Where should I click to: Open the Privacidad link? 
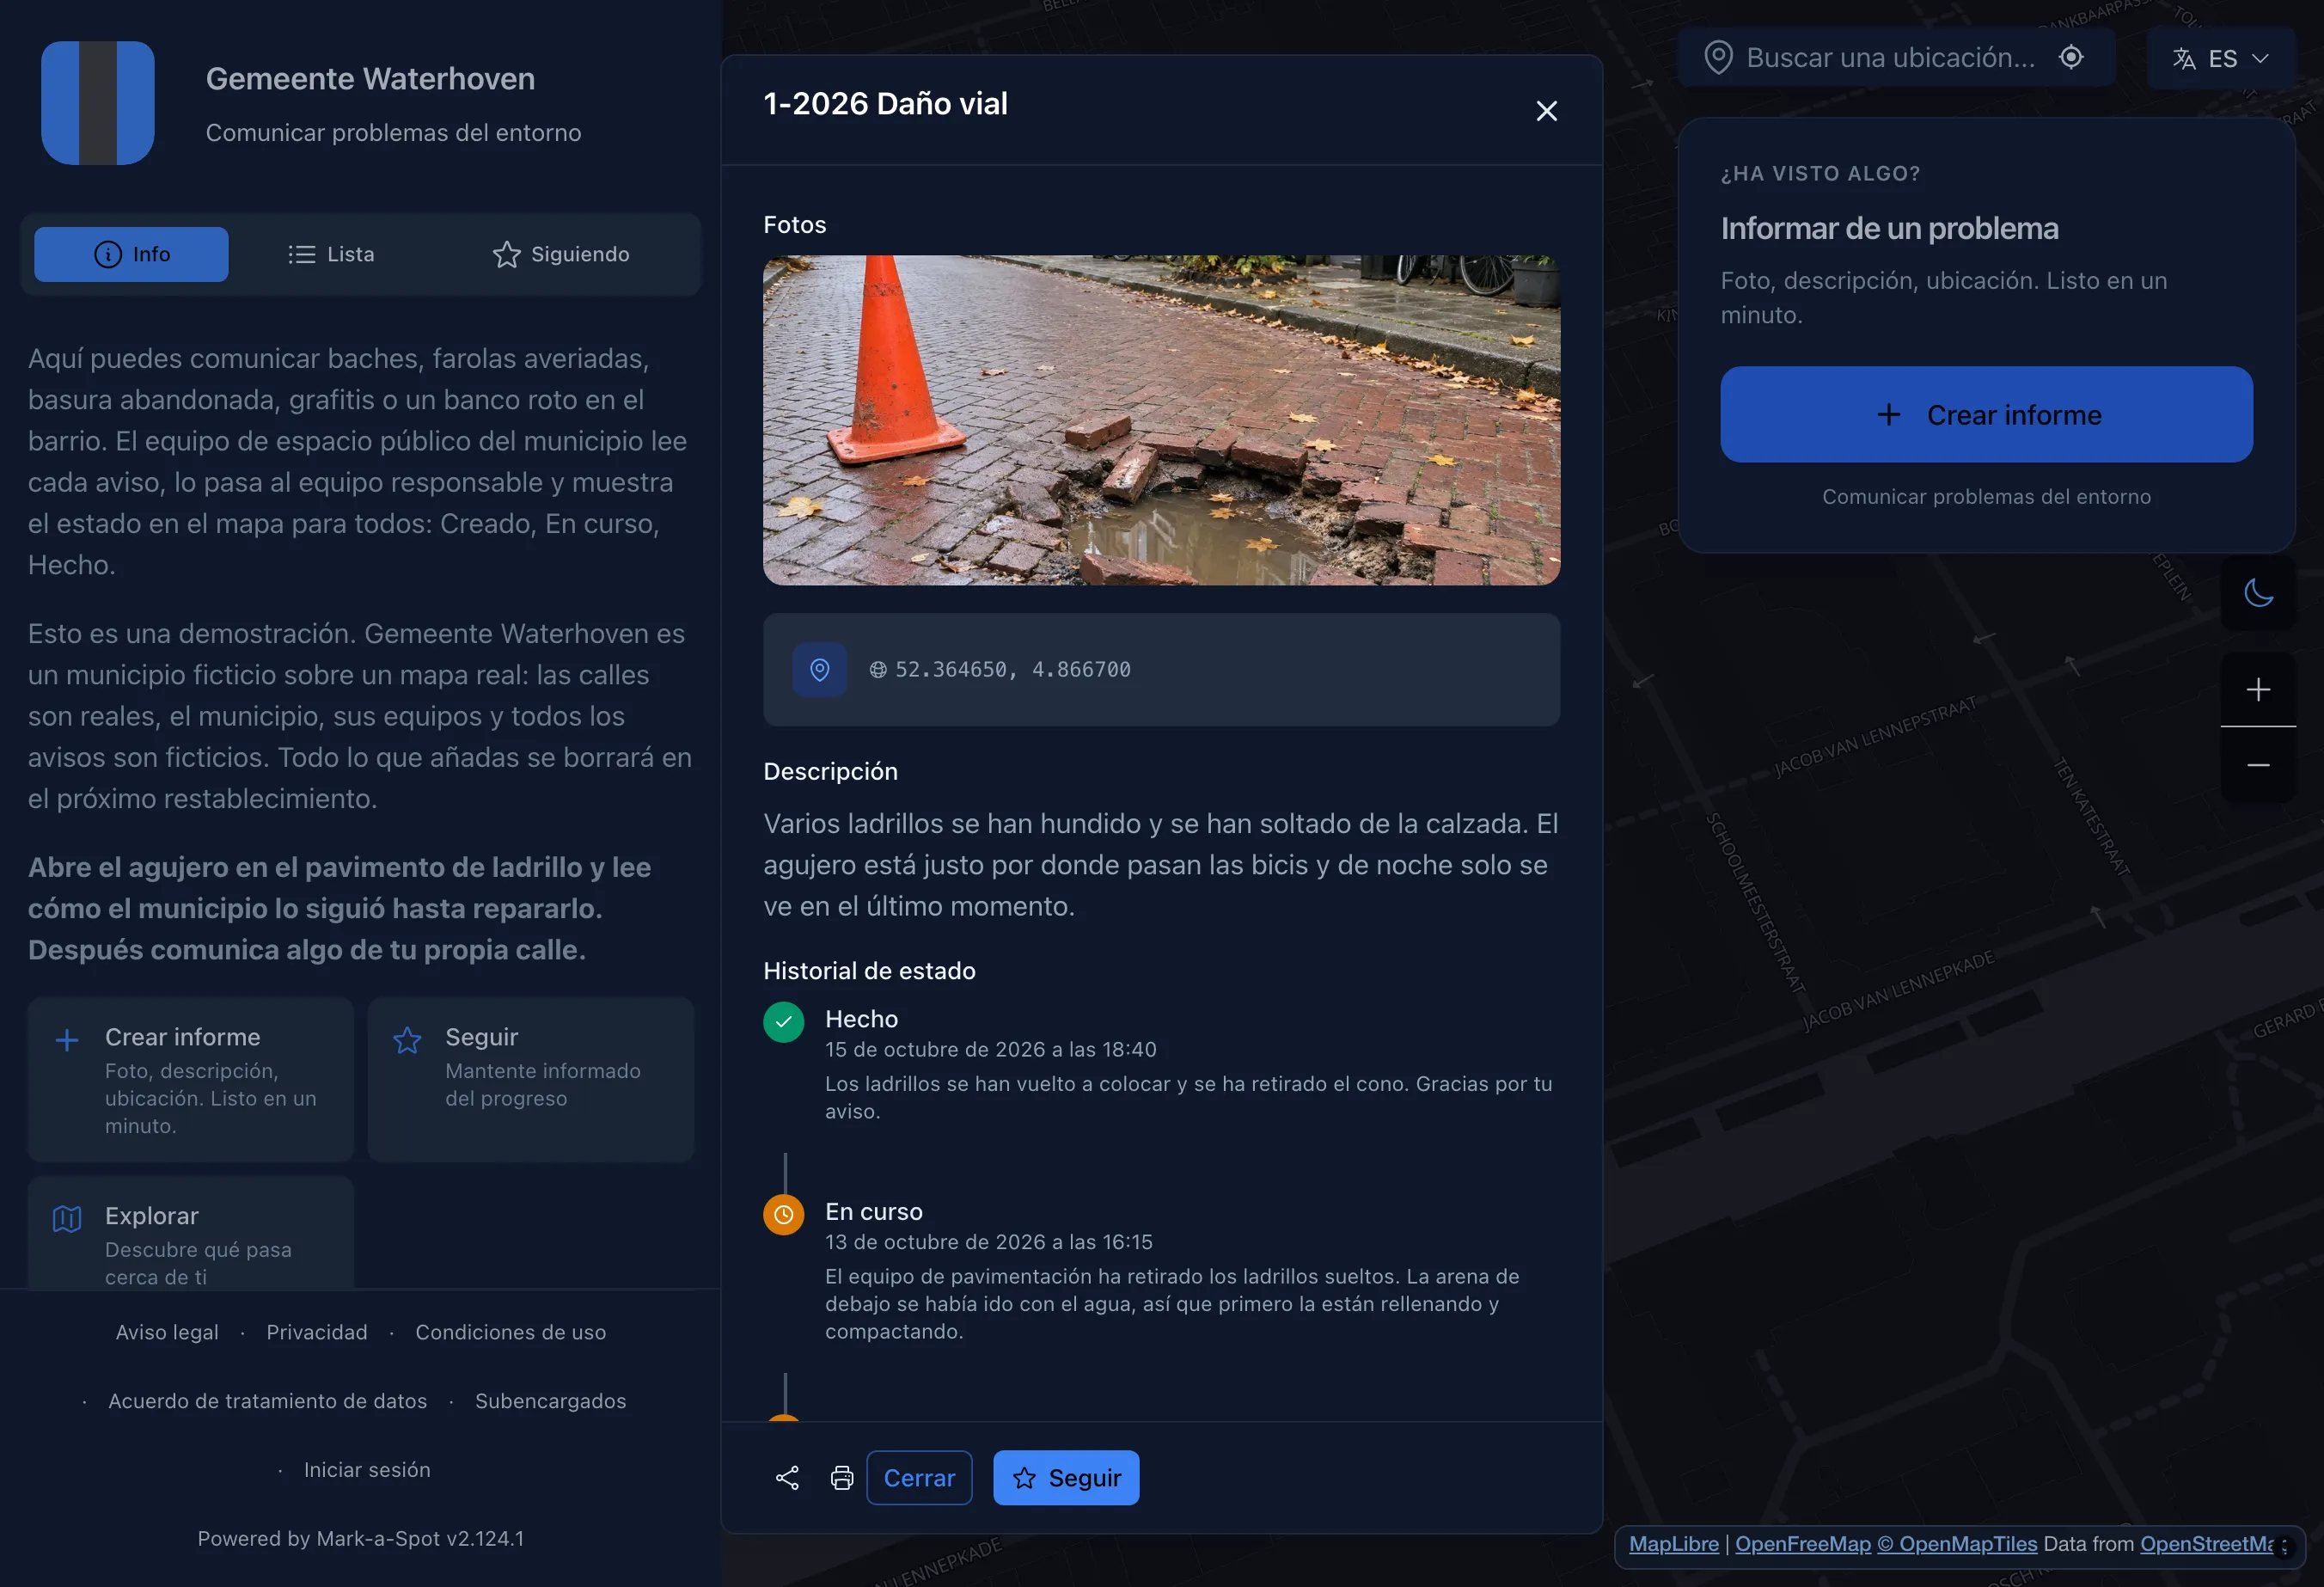[317, 1332]
